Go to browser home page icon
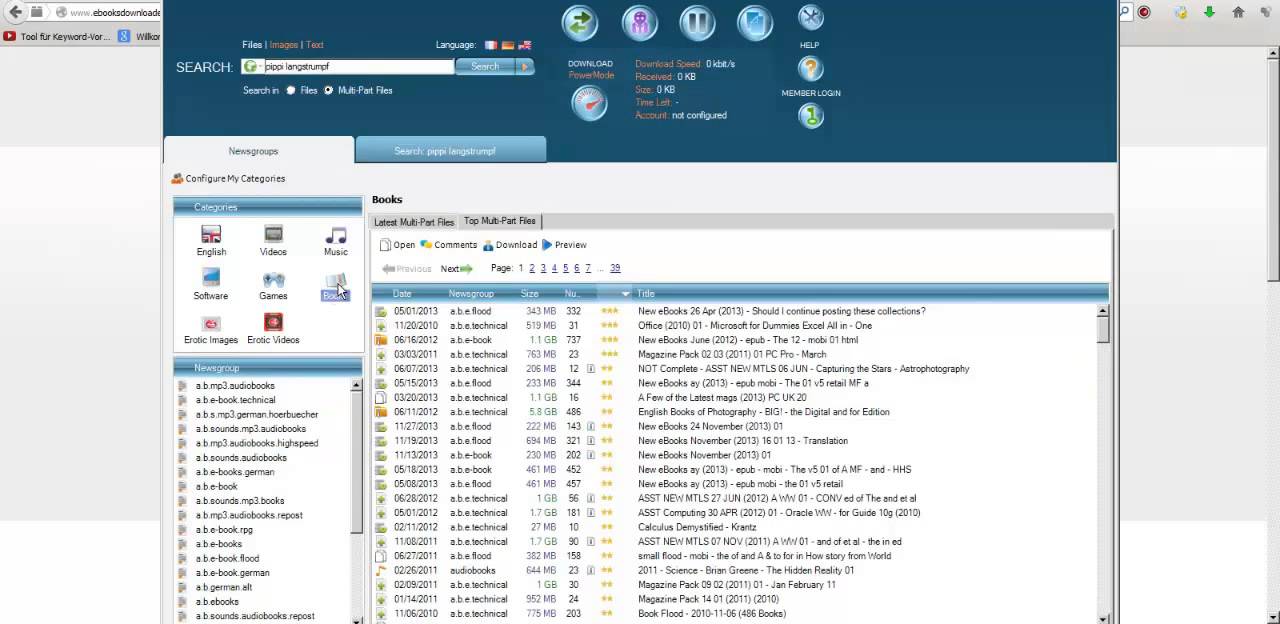The height and width of the screenshot is (624, 1280). pos(1238,12)
